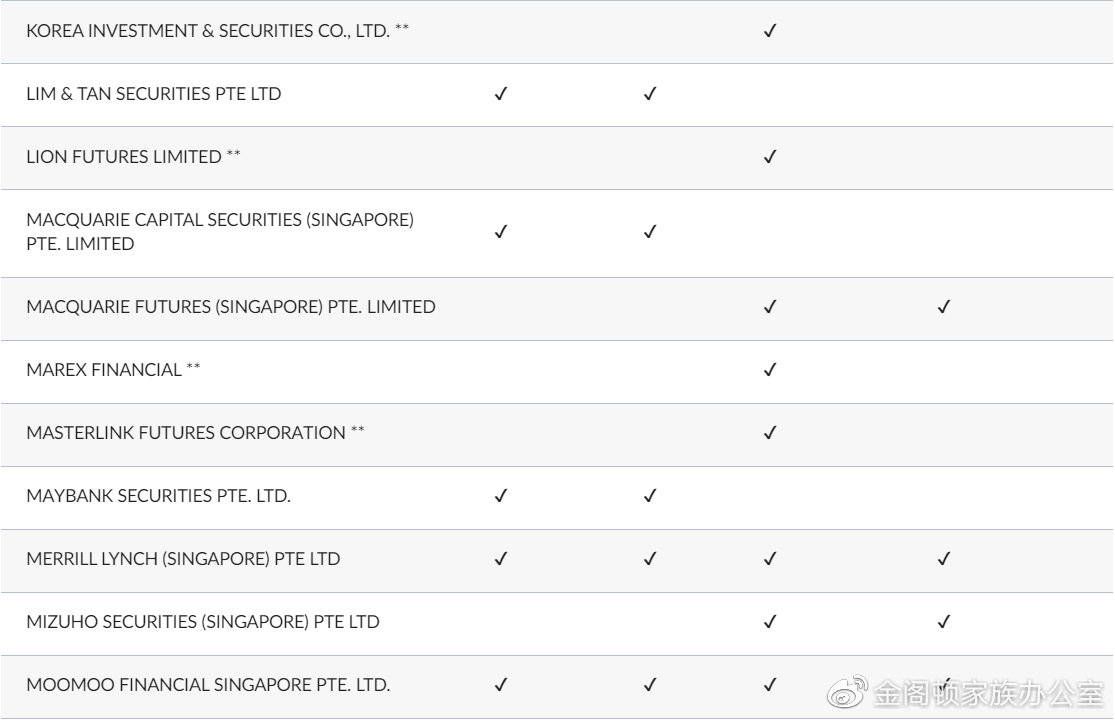
Task: Open the Lim & Tan Securities Pte Ltd entry
Action: coord(154,94)
